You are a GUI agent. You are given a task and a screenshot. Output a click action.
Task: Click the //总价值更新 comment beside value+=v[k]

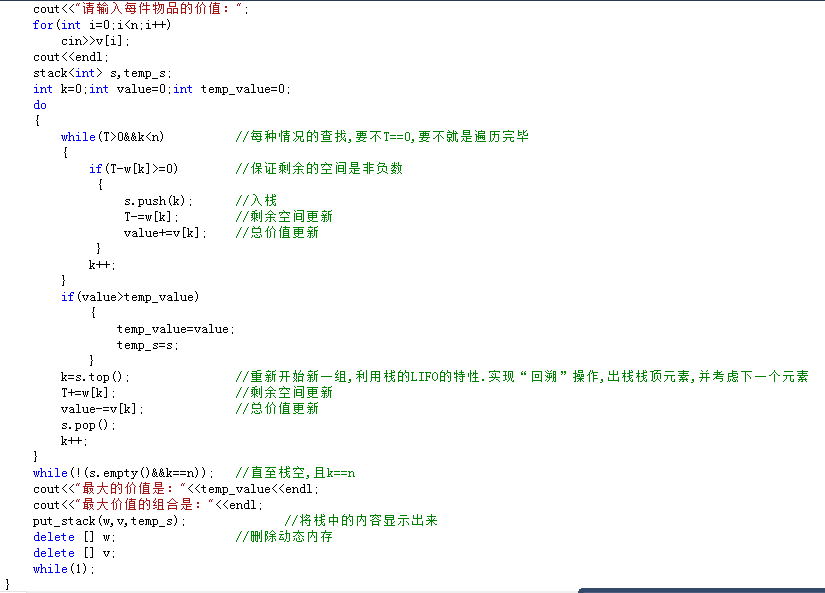277,233
